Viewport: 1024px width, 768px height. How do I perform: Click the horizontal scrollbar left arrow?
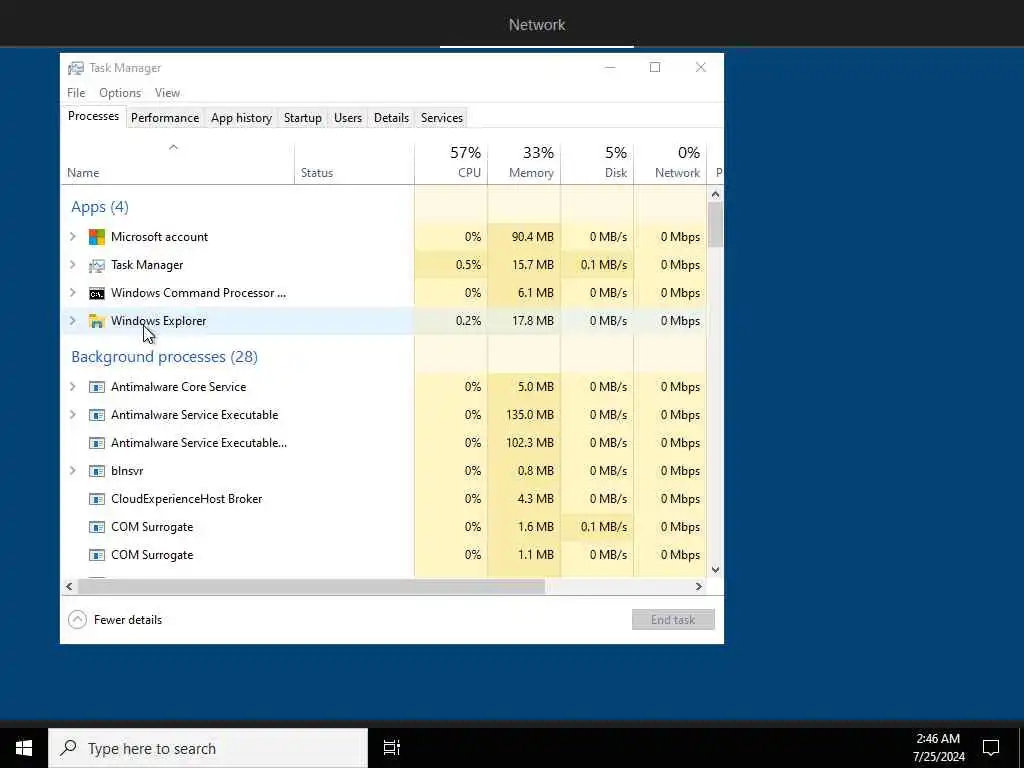click(69, 586)
